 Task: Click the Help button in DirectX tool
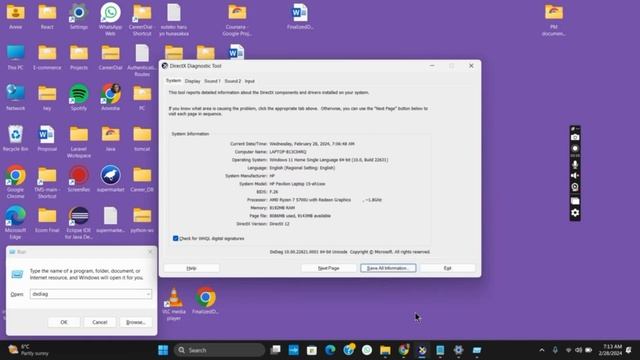click(191, 268)
